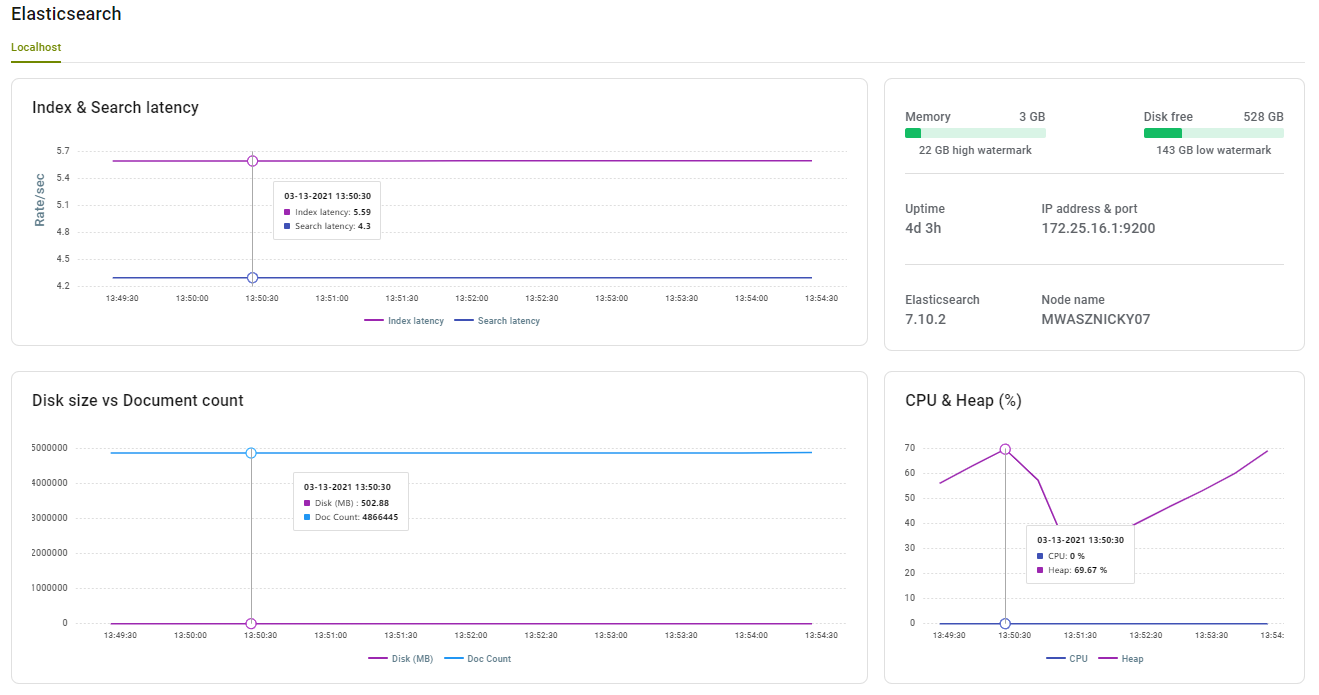This screenshot has width=1319, height=695.
Task: Click the 'Heap: 69.67 %' tooltip row
Action: tap(1072, 570)
